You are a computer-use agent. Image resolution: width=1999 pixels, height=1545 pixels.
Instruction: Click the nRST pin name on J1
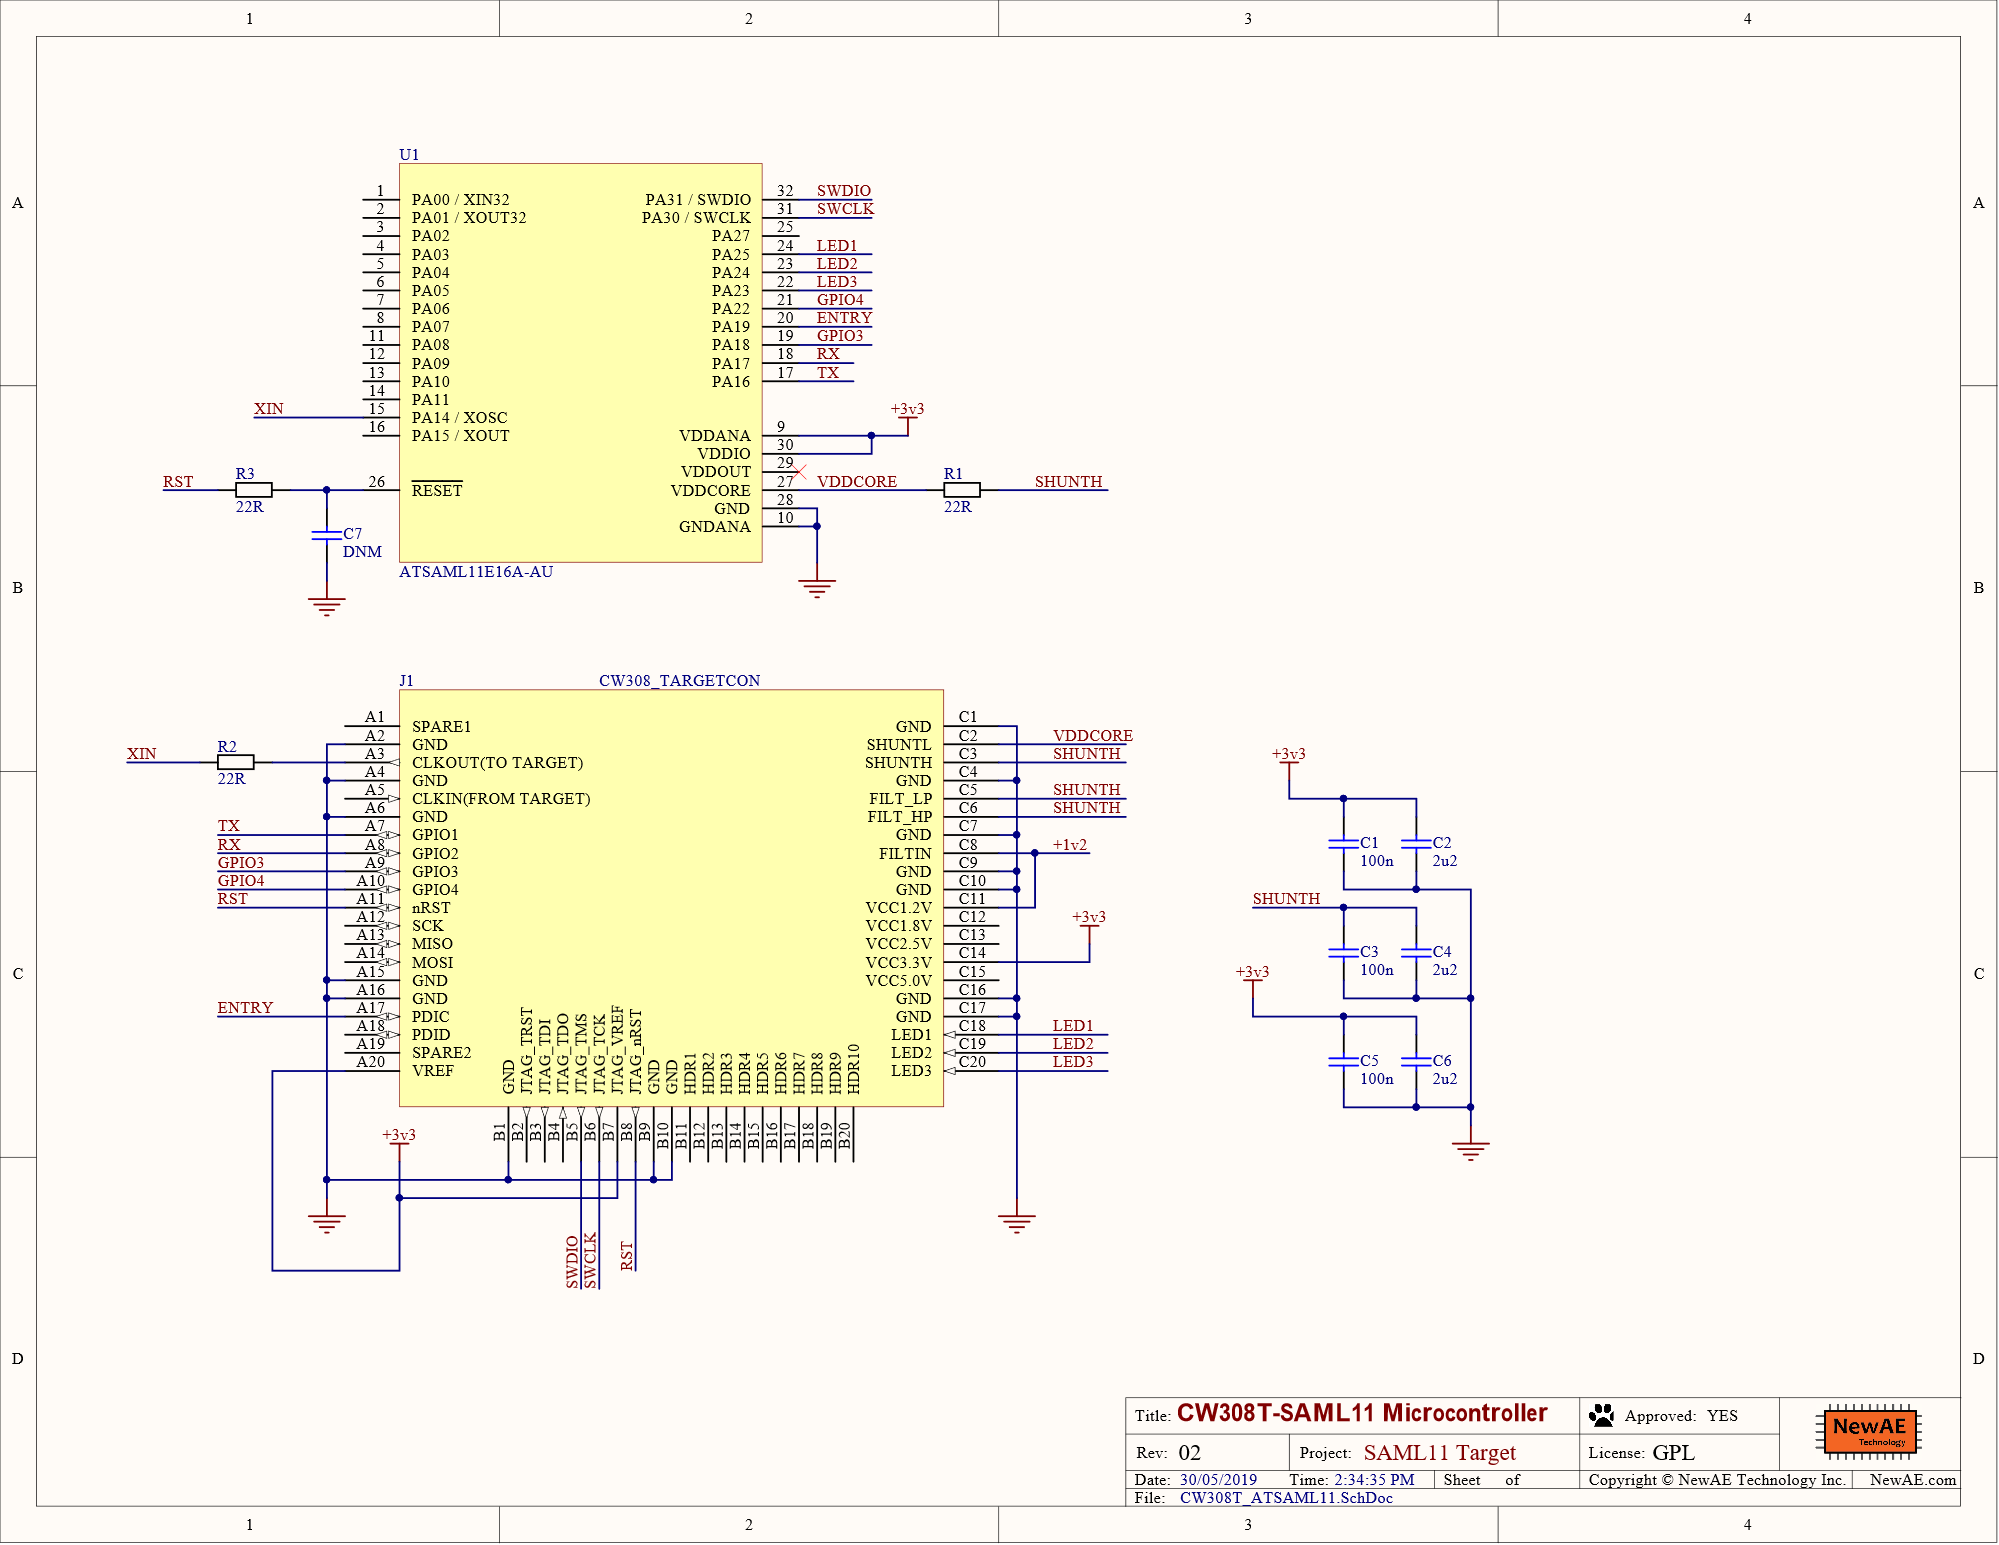coord(430,907)
